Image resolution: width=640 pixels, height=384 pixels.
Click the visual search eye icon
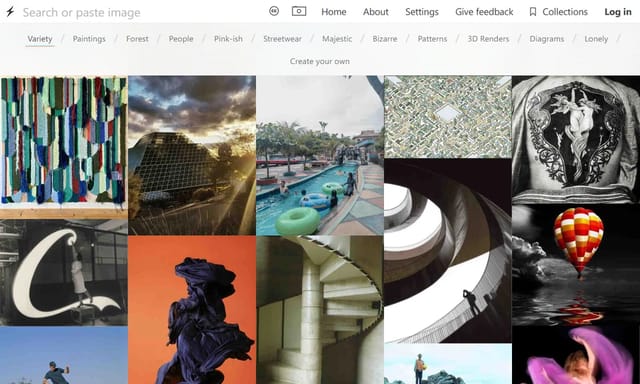274,11
